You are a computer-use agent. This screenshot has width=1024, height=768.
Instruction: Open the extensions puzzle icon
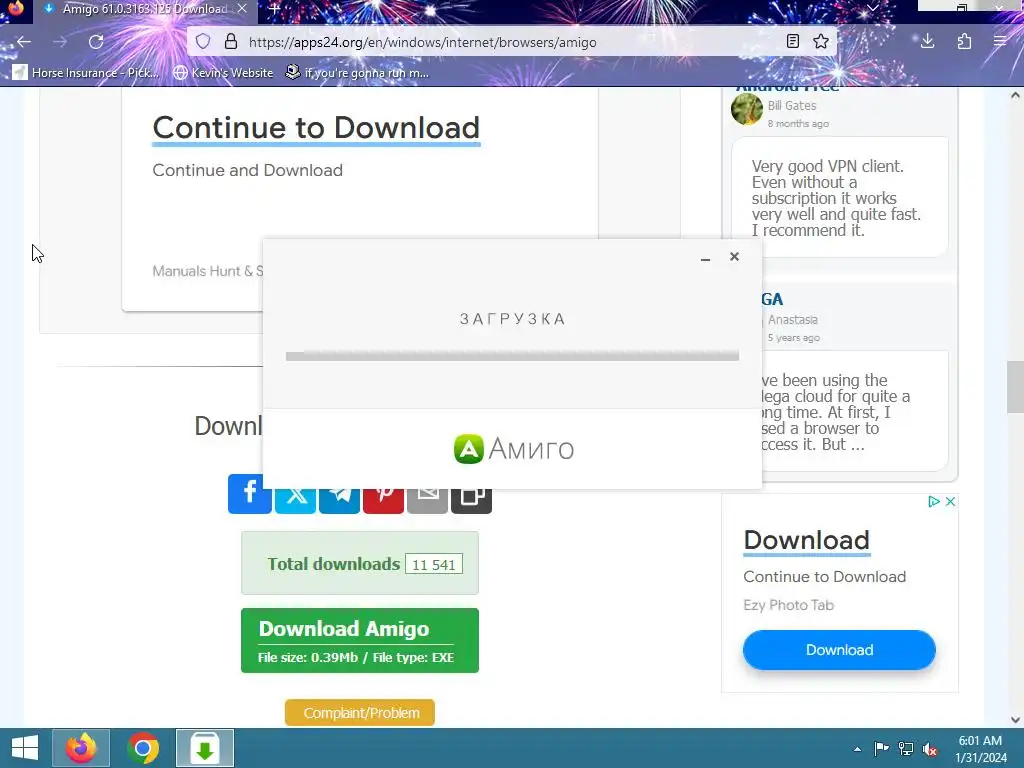click(x=964, y=42)
